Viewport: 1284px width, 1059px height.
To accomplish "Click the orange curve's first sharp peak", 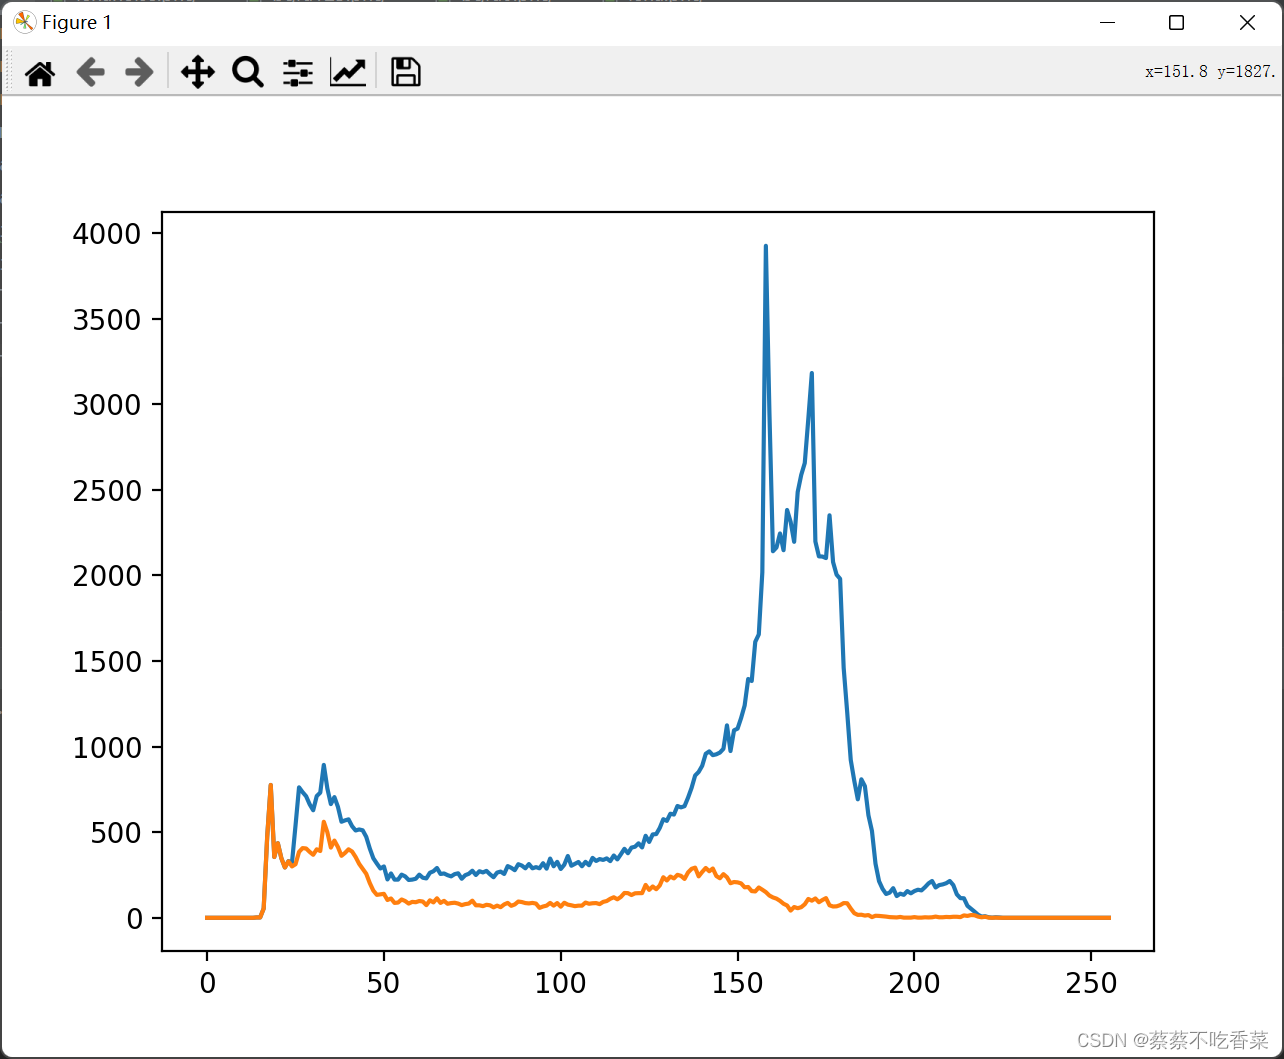I will pyautogui.click(x=270, y=786).
